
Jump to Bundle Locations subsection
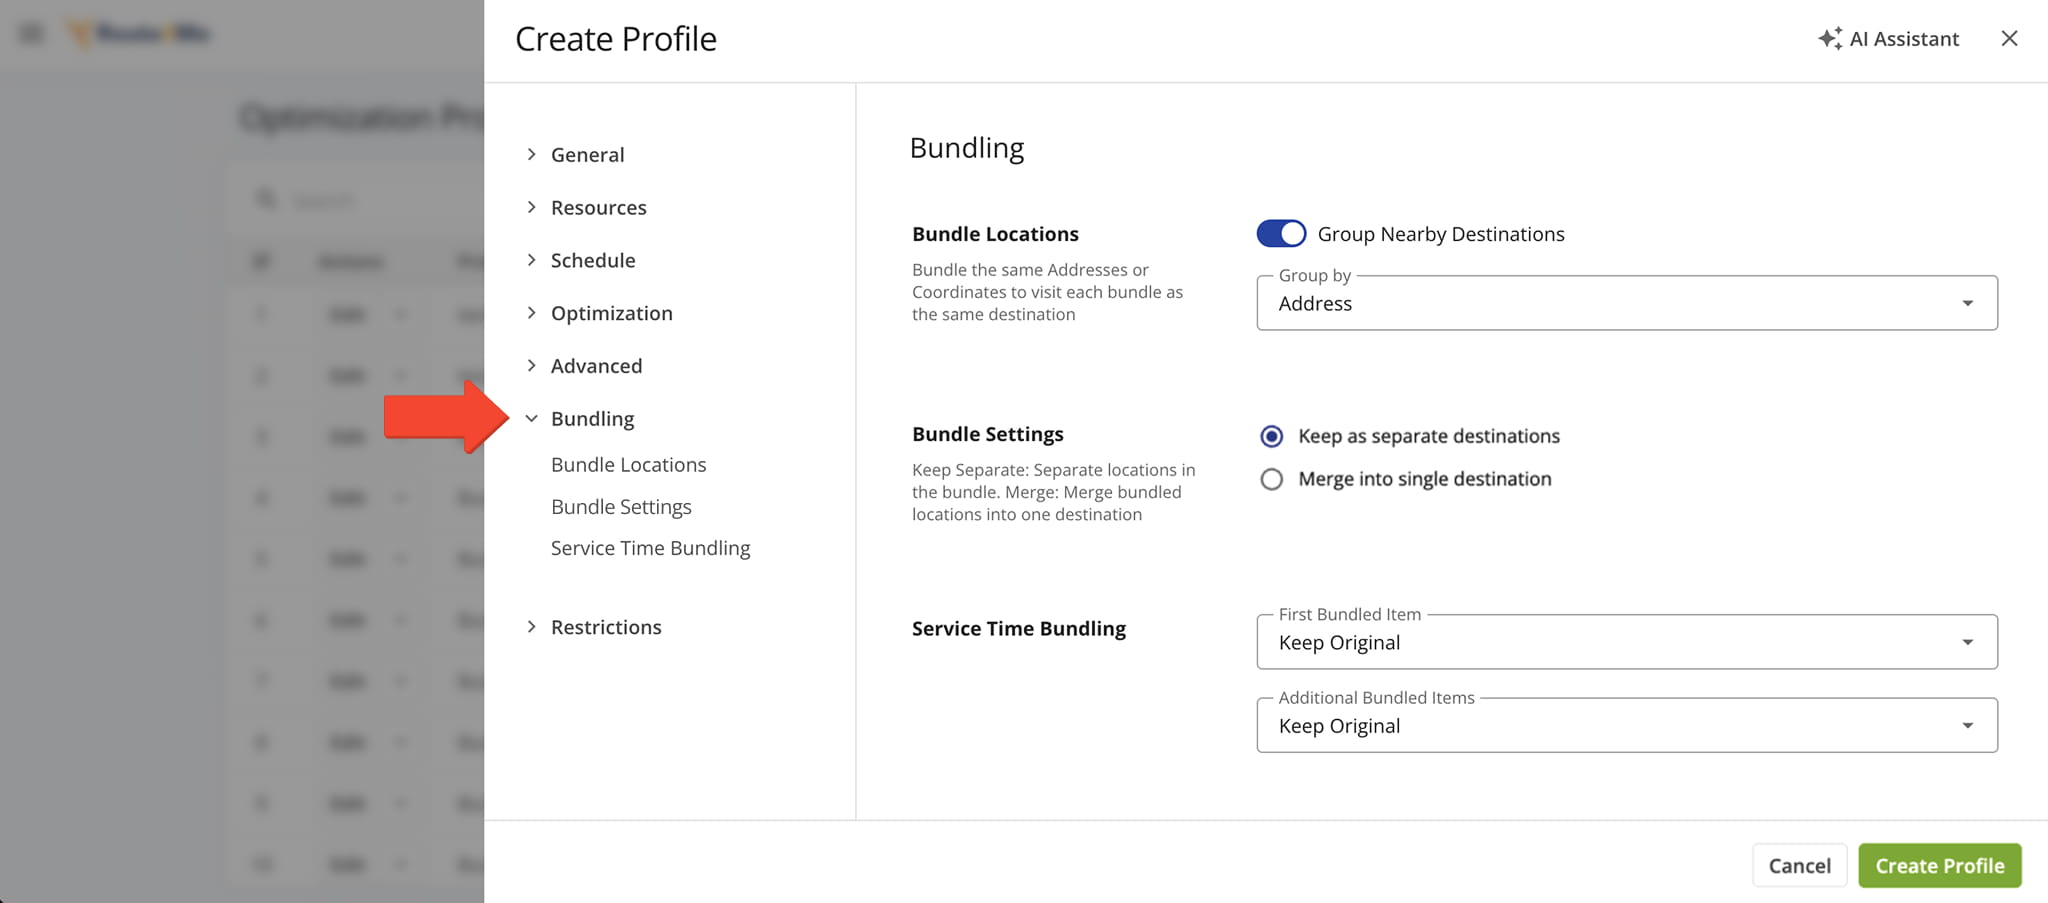tap(628, 465)
